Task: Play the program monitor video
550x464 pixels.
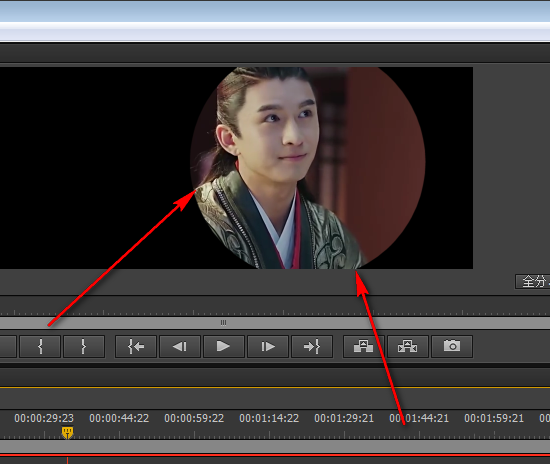Action: tap(224, 347)
